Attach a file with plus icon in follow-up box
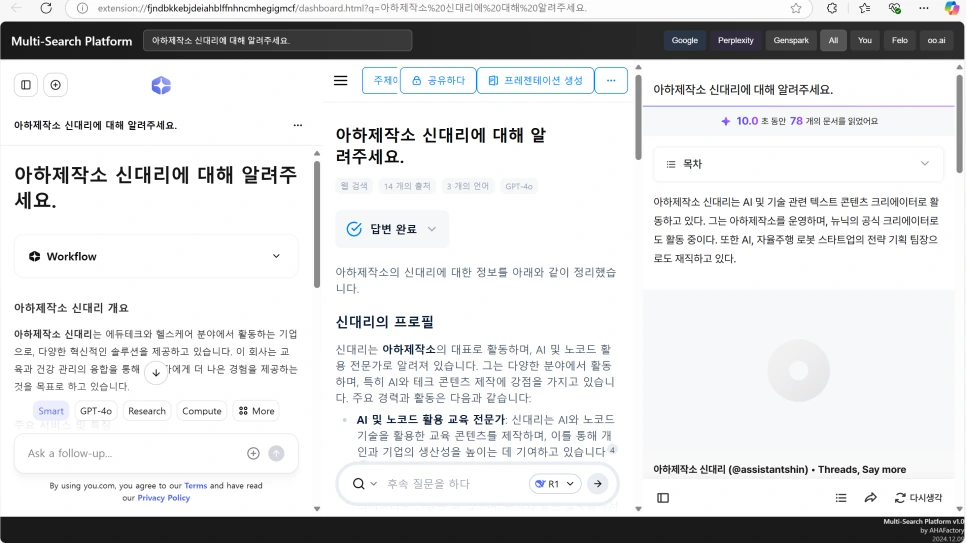 253,453
